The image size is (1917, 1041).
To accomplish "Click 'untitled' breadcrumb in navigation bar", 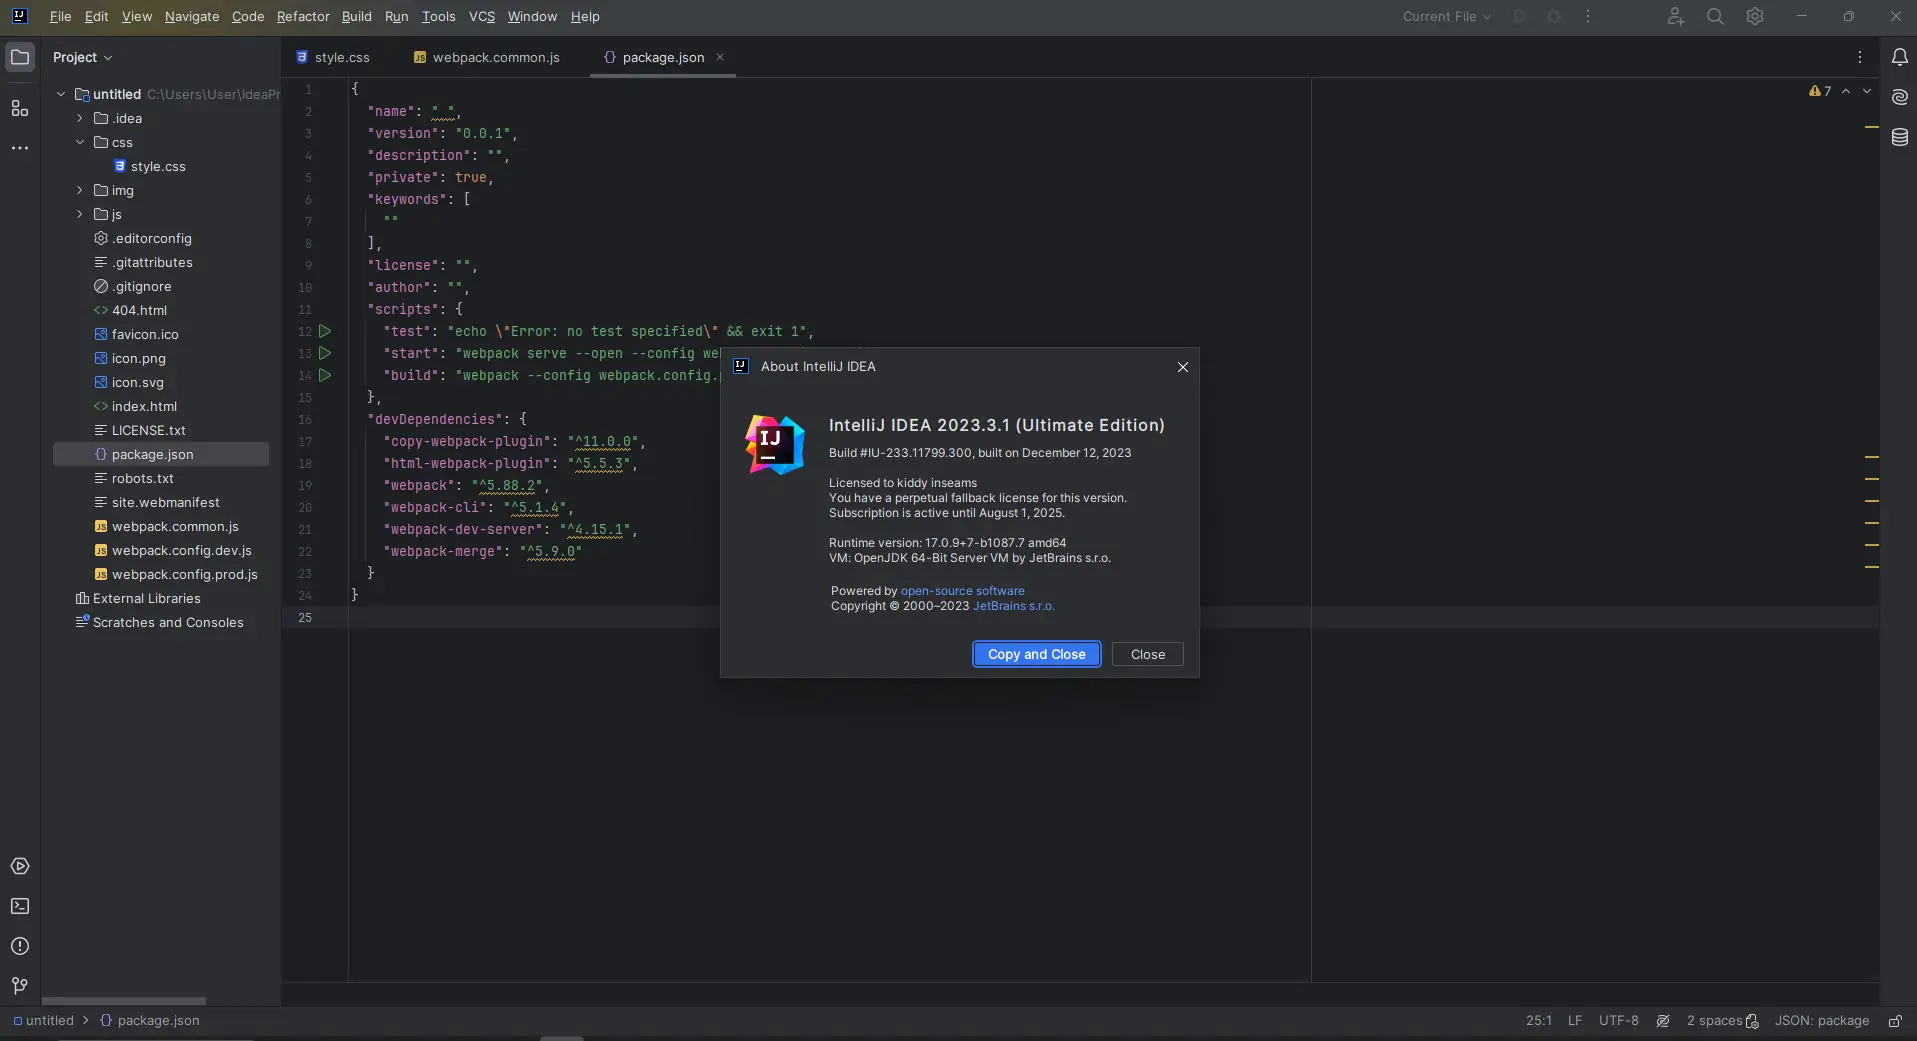I will click(x=43, y=1021).
